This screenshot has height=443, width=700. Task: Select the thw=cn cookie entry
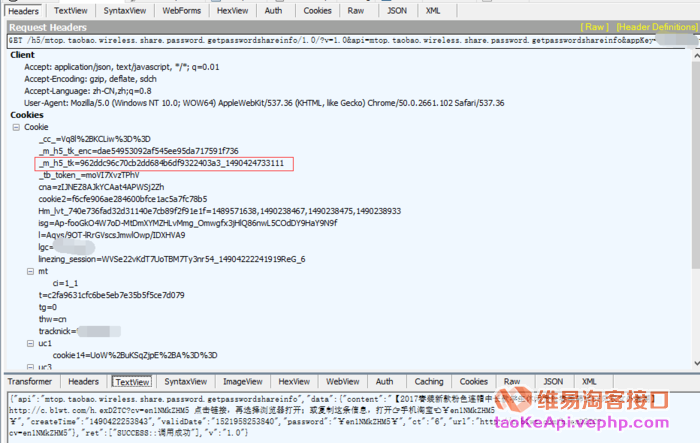[x=52, y=319]
